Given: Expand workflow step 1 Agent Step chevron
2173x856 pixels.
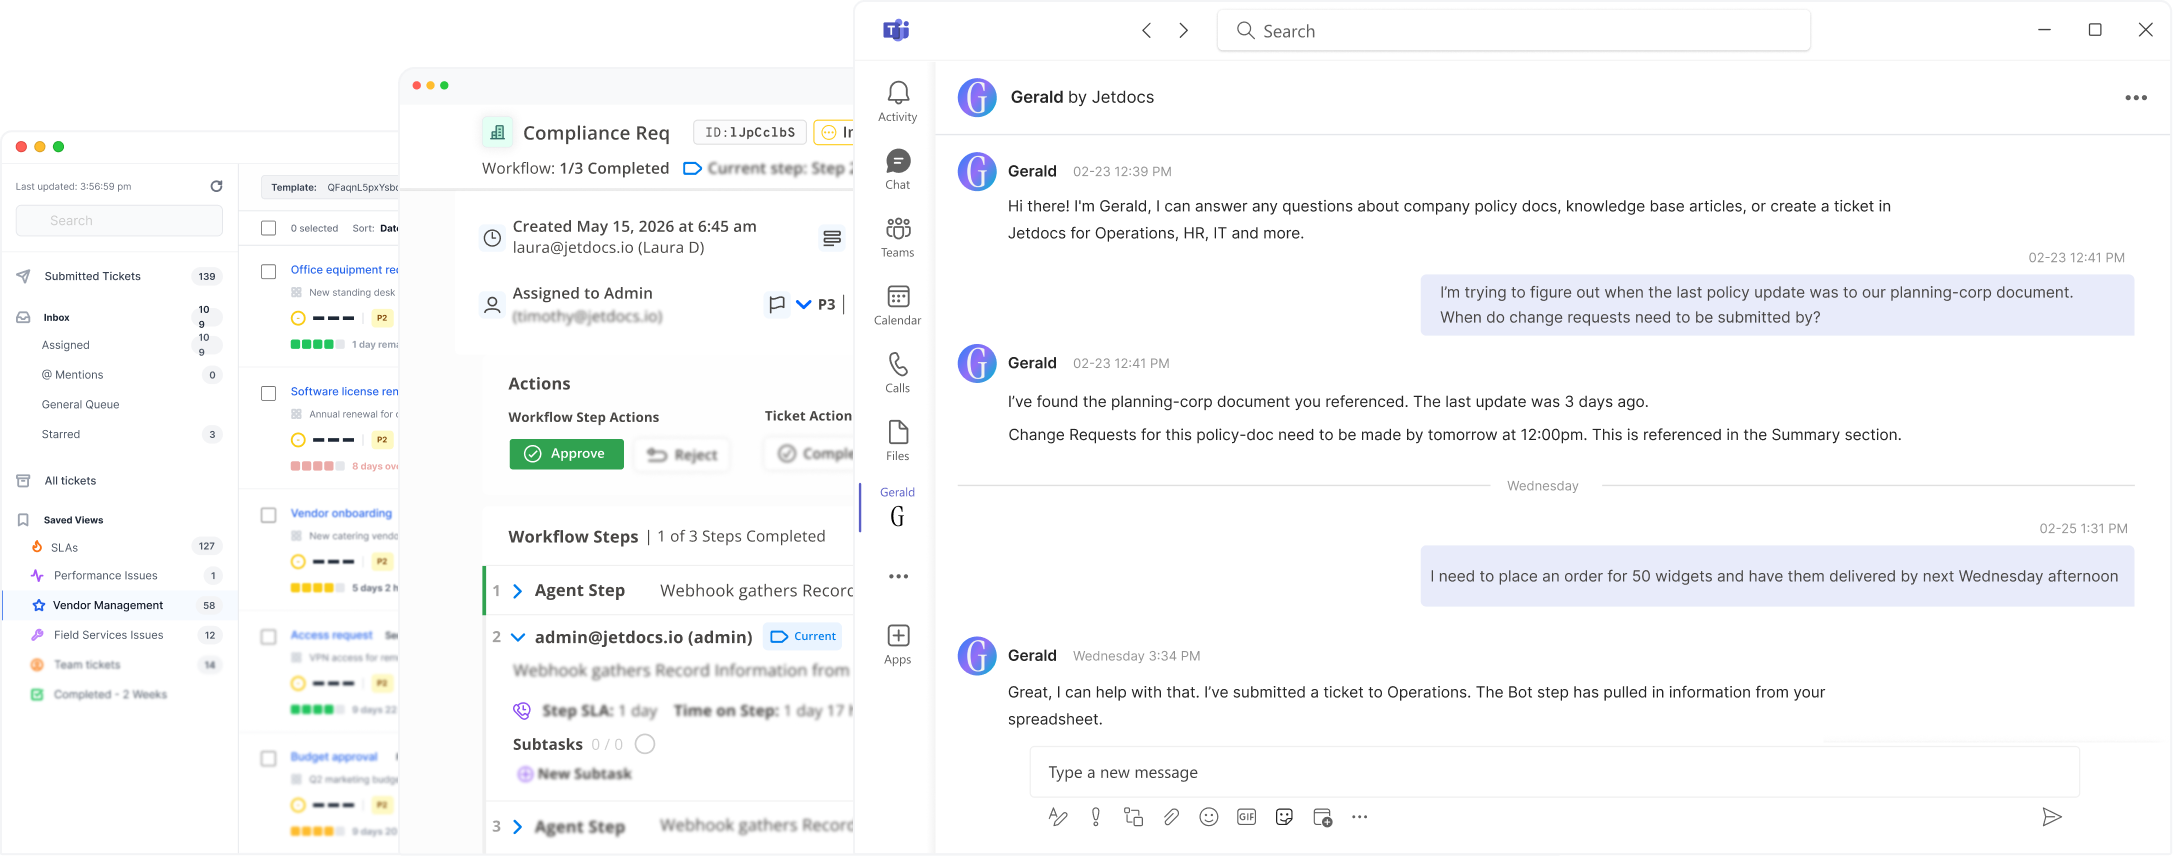Looking at the screenshot, I should (517, 591).
